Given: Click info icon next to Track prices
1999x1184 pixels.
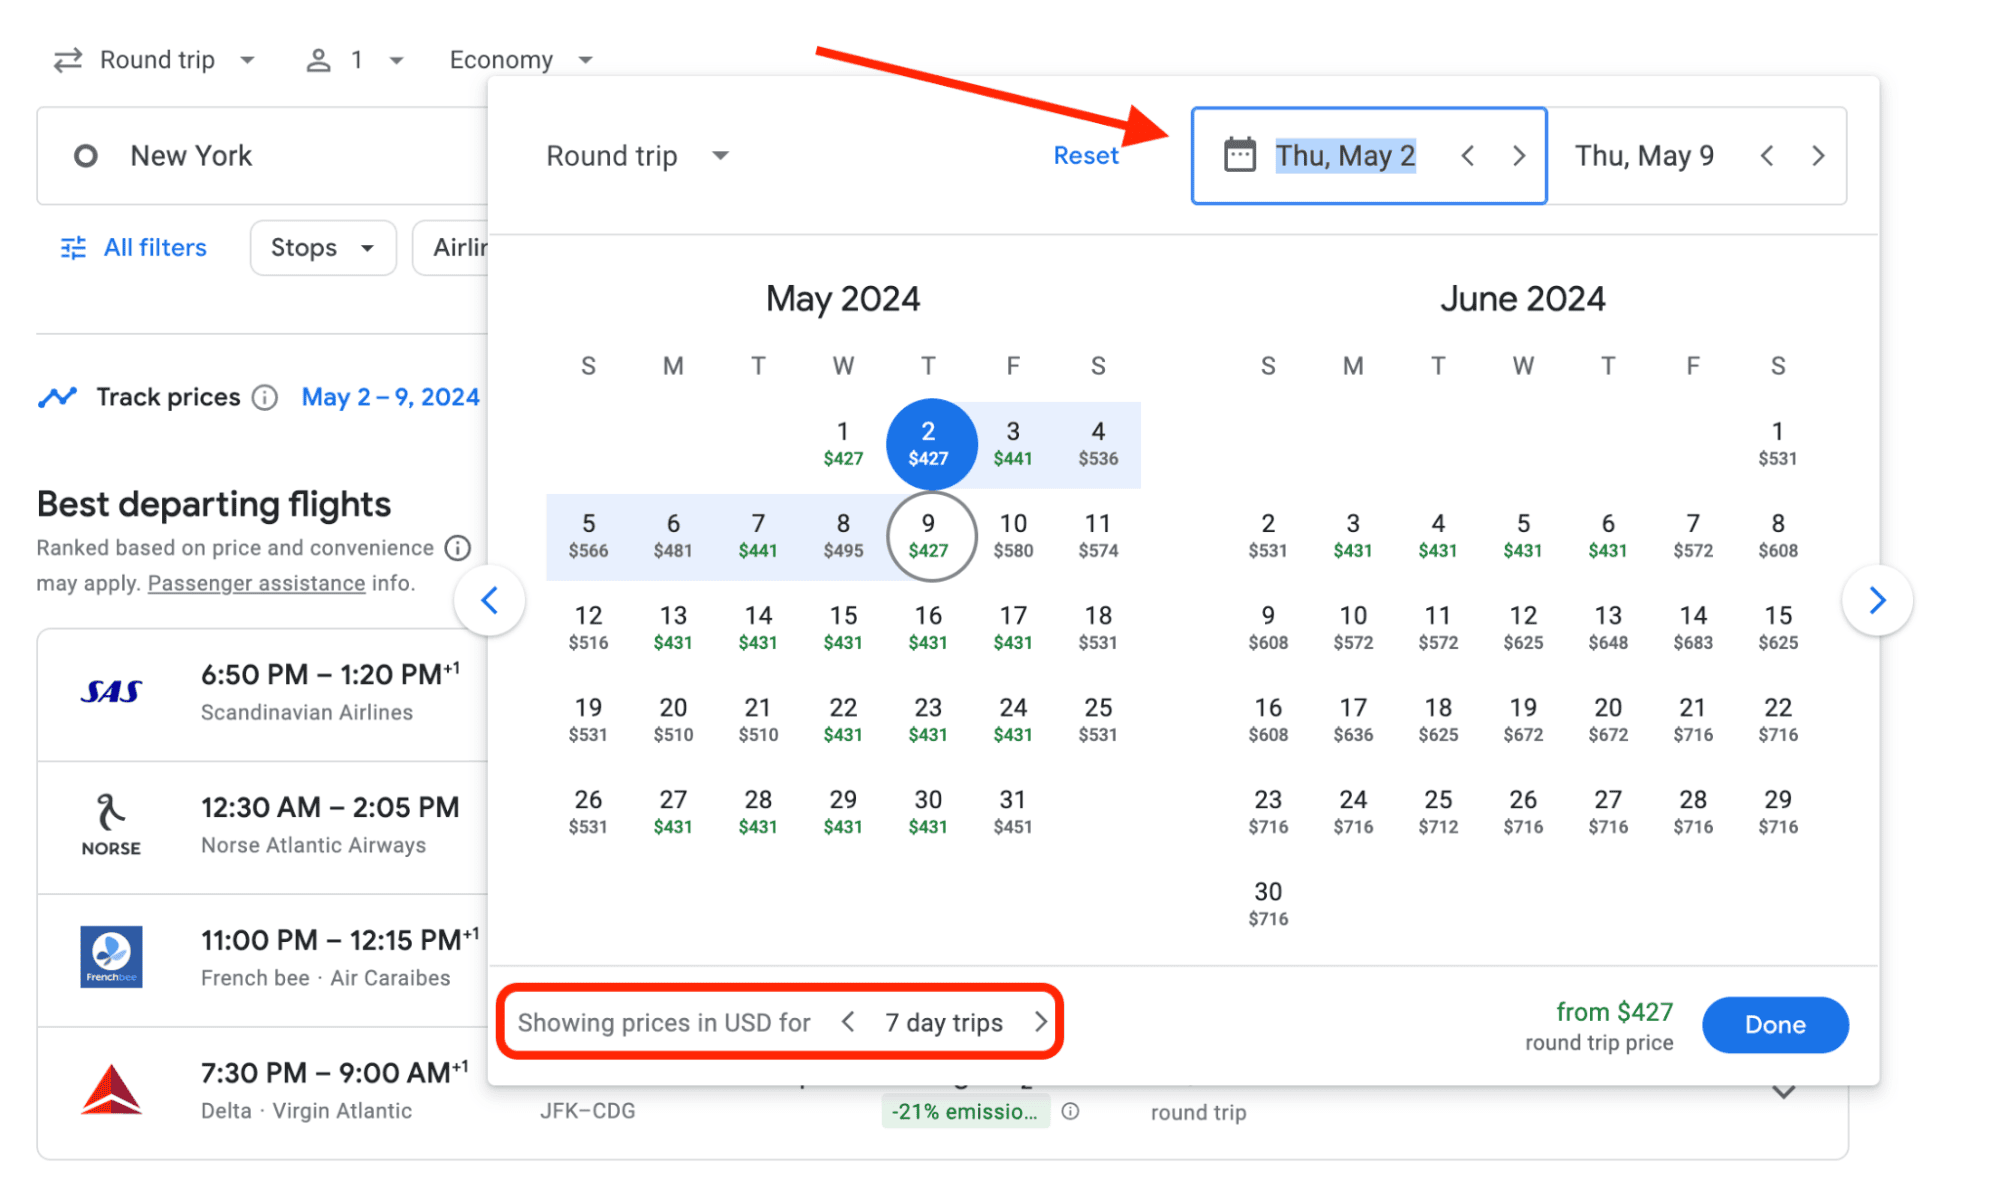Looking at the screenshot, I should (265, 398).
